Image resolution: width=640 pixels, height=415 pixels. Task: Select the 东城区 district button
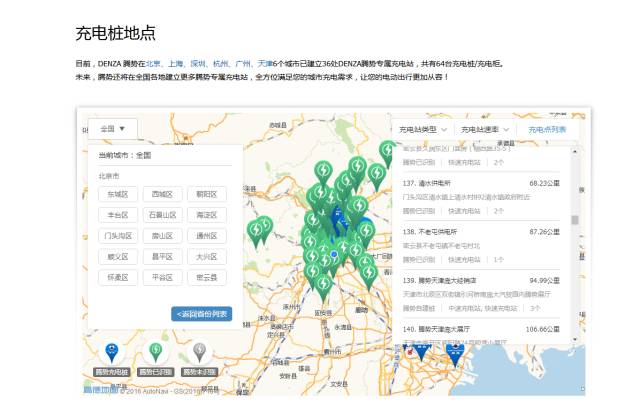tap(118, 194)
